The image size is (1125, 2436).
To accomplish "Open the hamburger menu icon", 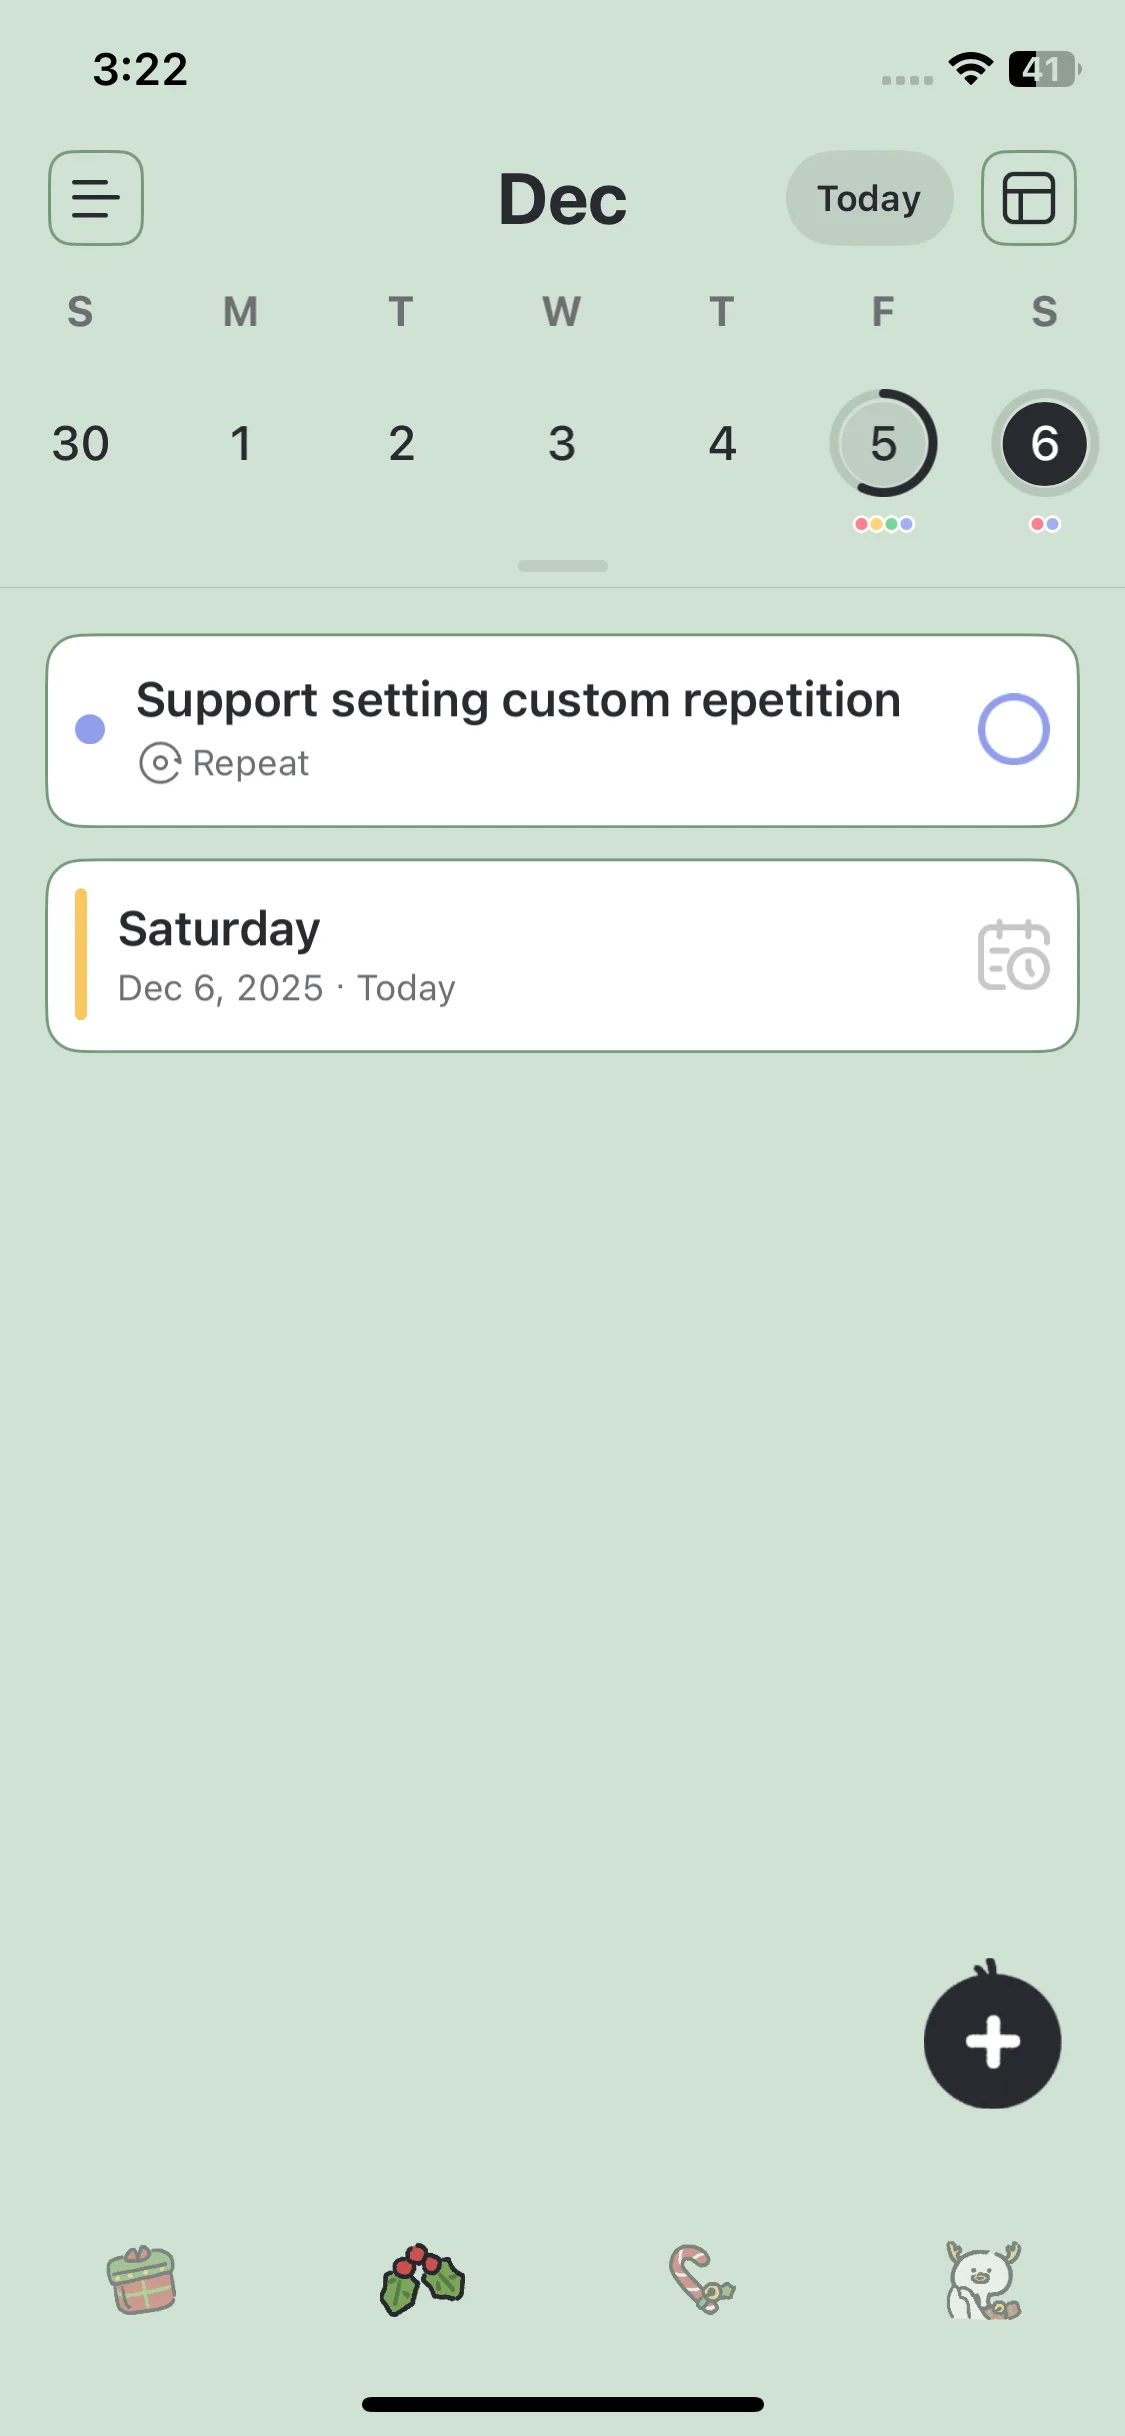I will [96, 198].
